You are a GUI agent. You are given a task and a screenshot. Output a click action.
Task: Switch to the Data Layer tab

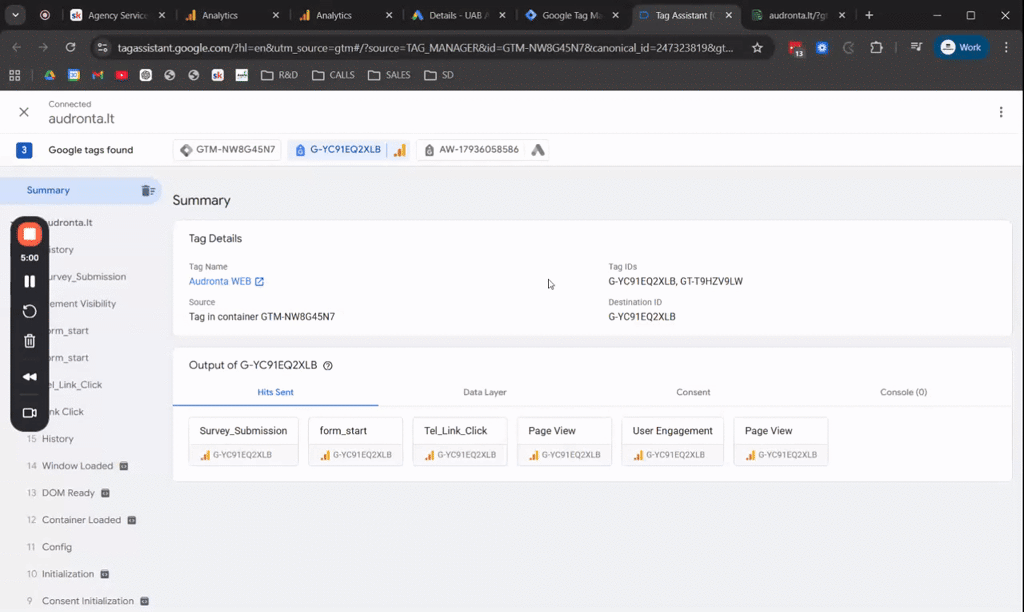485,392
